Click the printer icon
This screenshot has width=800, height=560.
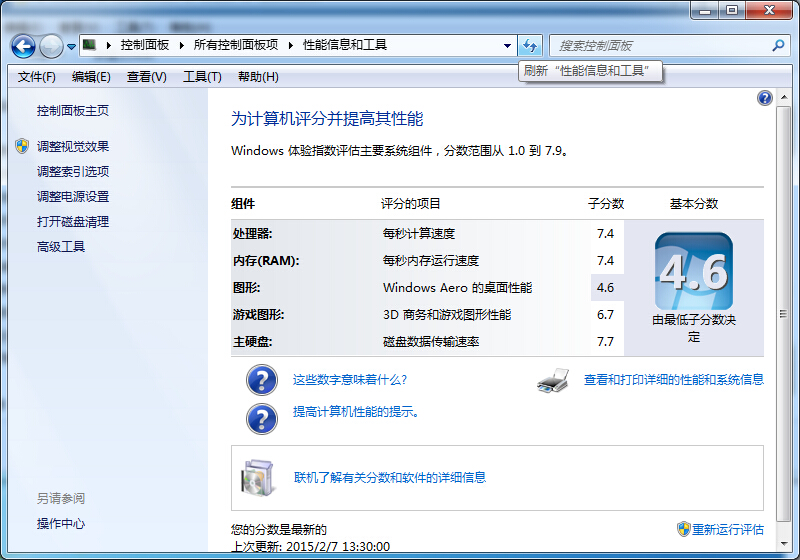pos(553,380)
